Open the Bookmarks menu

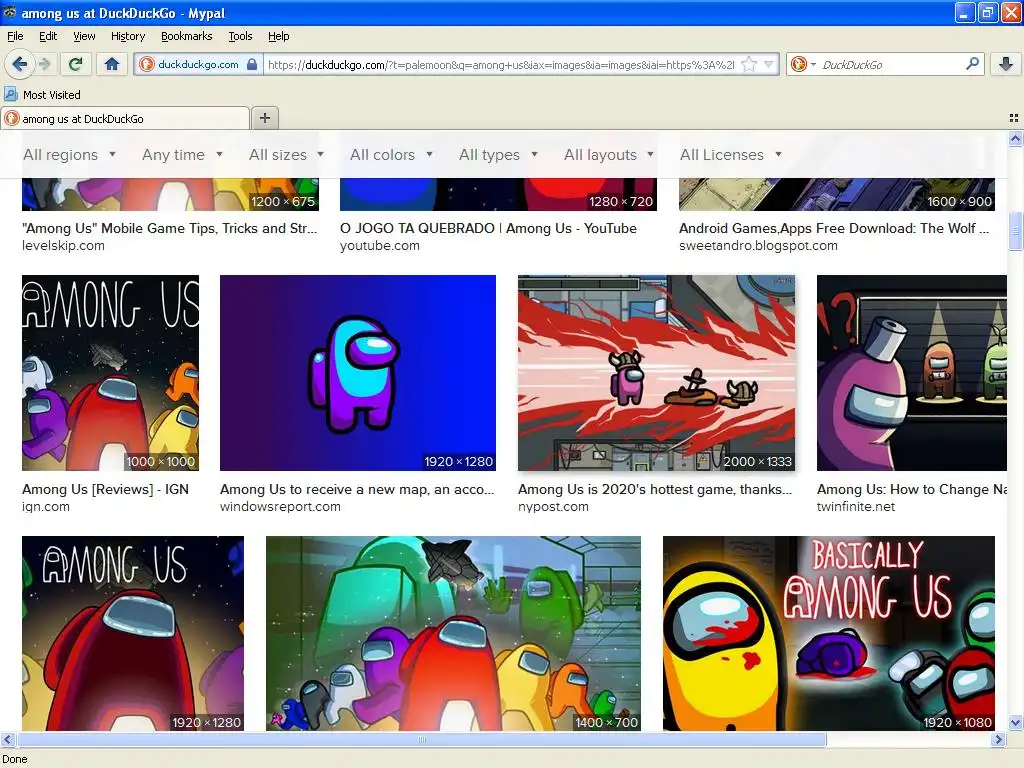coord(187,36)
